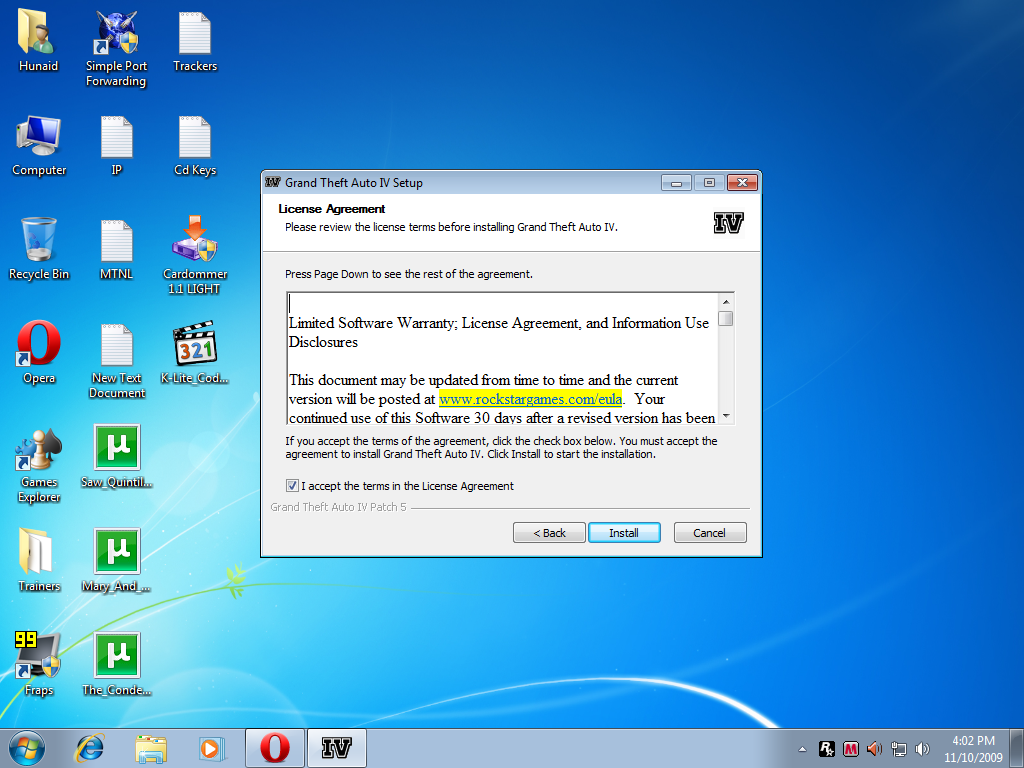Open the network tray icon
The width and height of the screenshot is (1024, 768).
[x=899, y=749]
